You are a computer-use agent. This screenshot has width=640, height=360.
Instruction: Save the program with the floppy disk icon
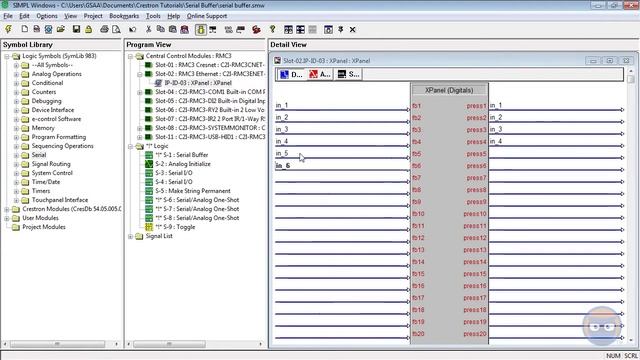pyautogui.click(x=76, y=29)
